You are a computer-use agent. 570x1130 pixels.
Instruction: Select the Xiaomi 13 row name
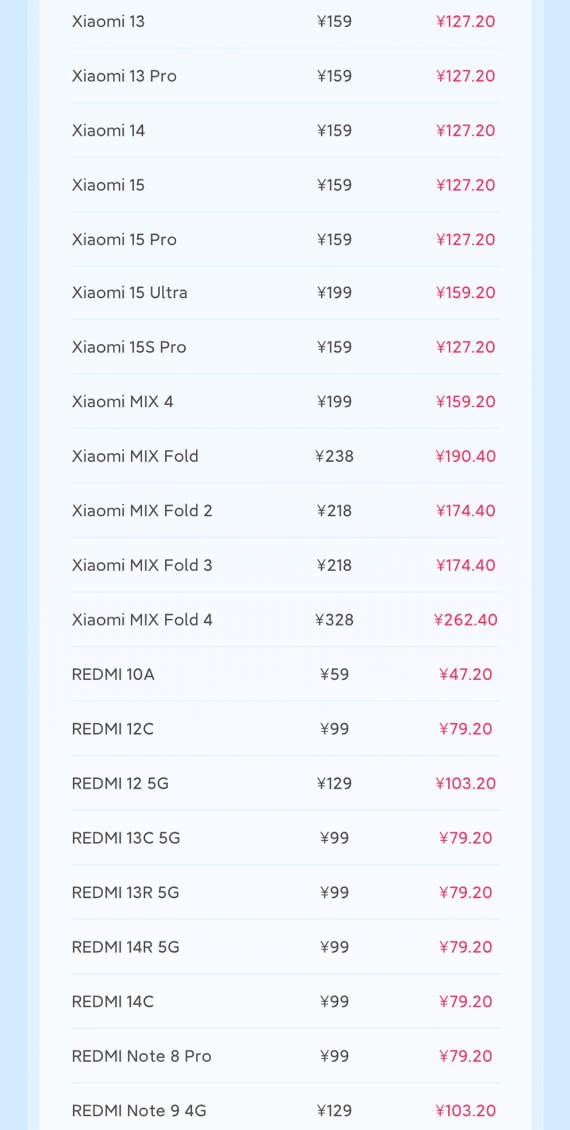point(108,22)
